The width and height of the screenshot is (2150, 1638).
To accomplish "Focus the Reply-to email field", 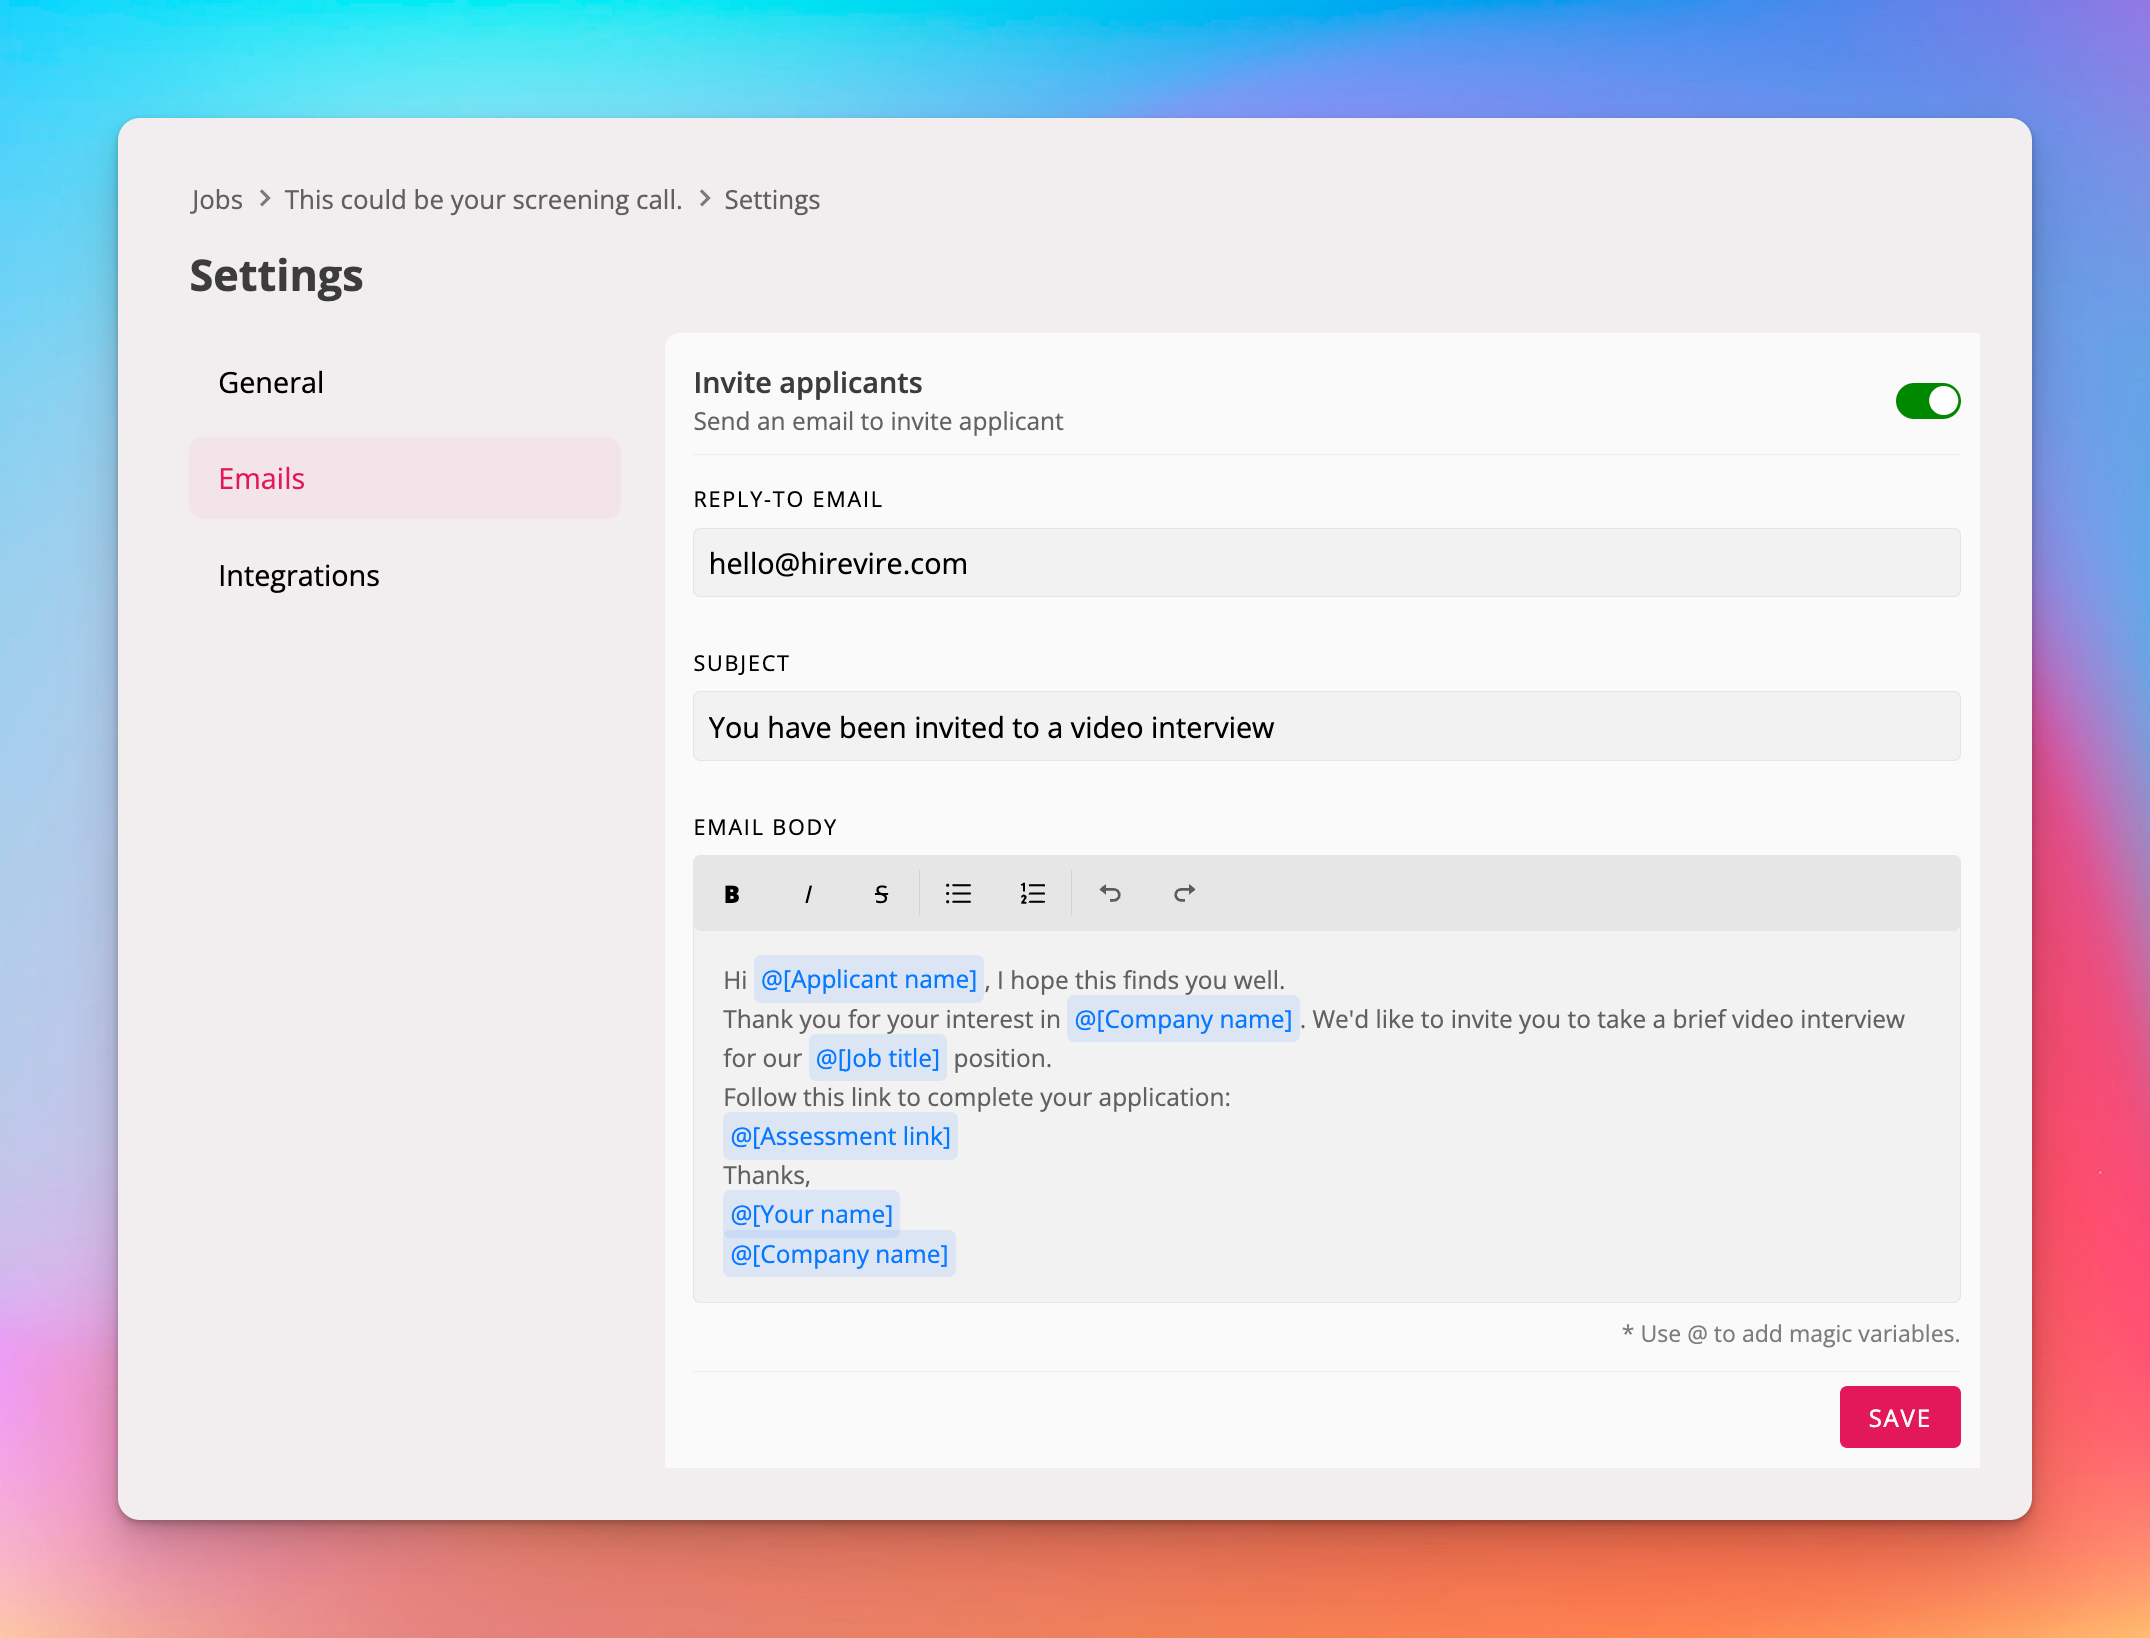I will coord(1326,563).
